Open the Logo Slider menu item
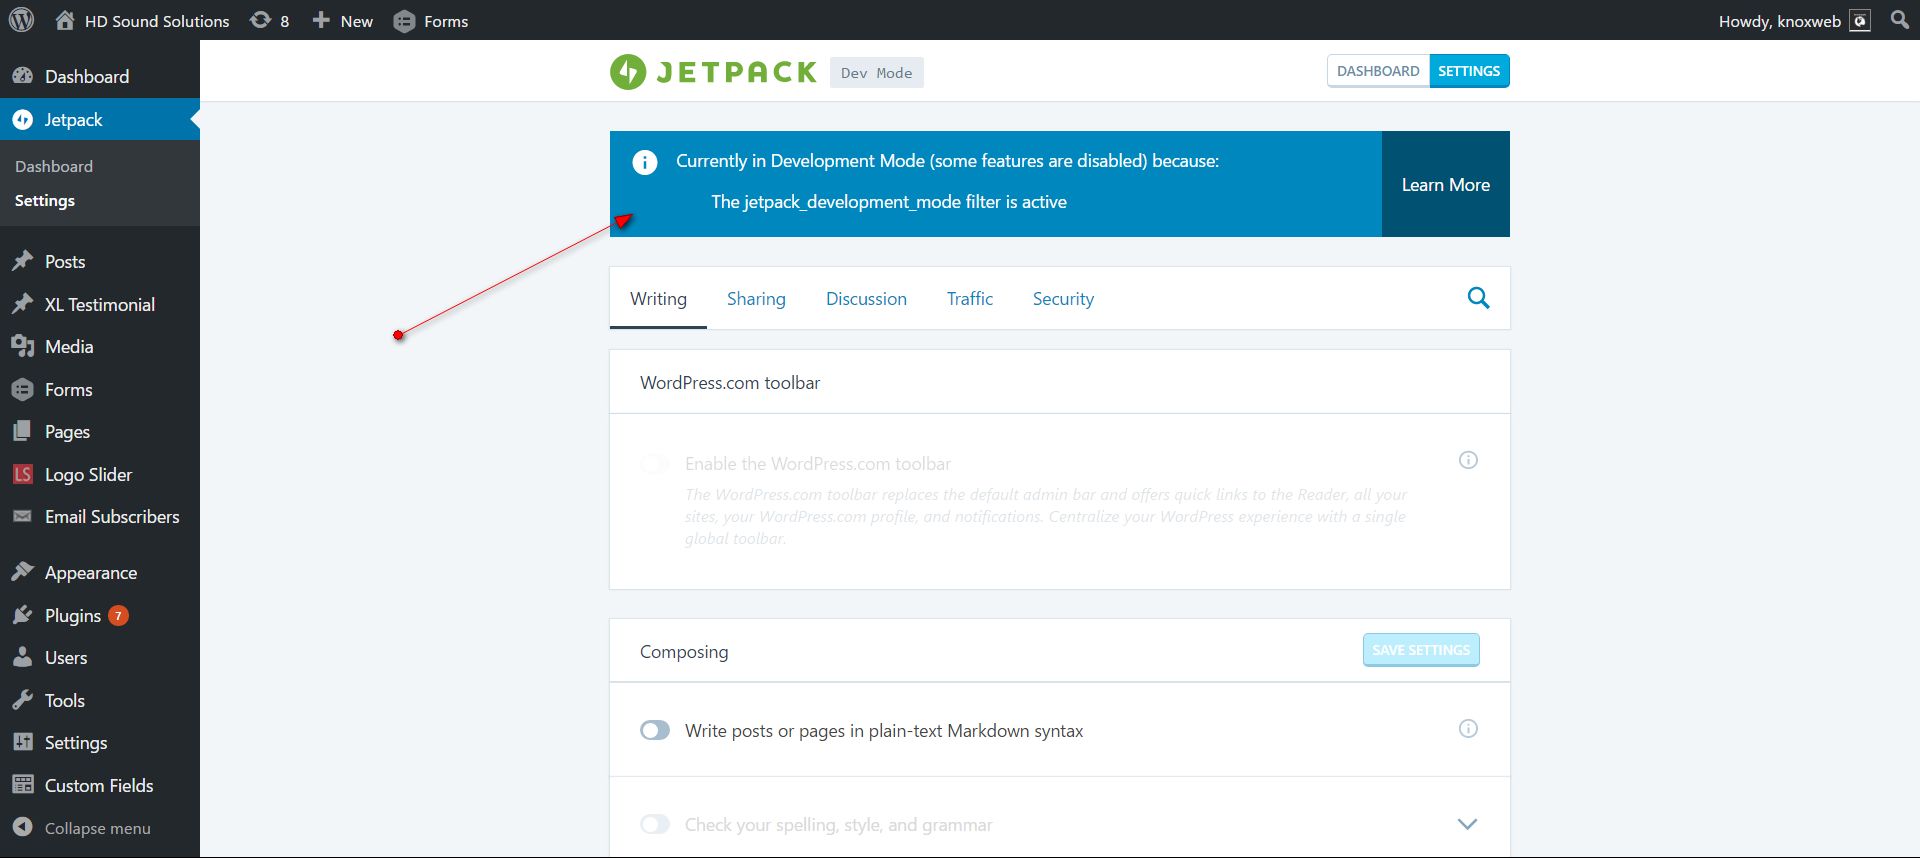 [88, 475]
